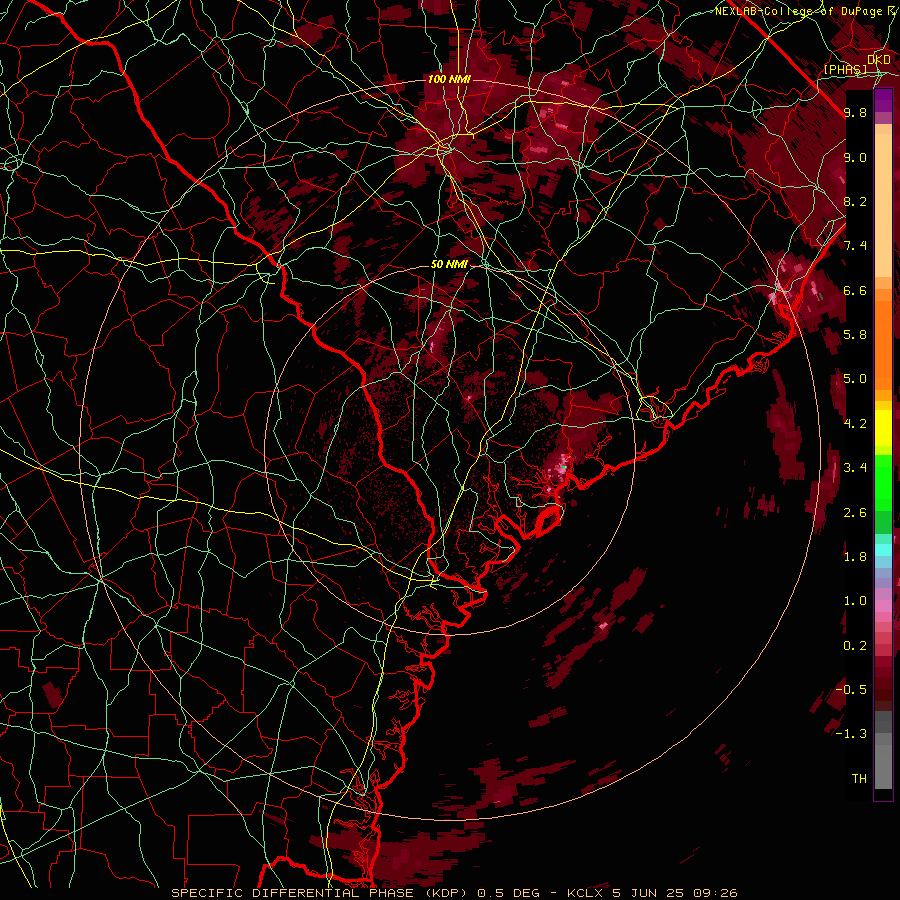Click the 3.4 value on the color scale

855,468
